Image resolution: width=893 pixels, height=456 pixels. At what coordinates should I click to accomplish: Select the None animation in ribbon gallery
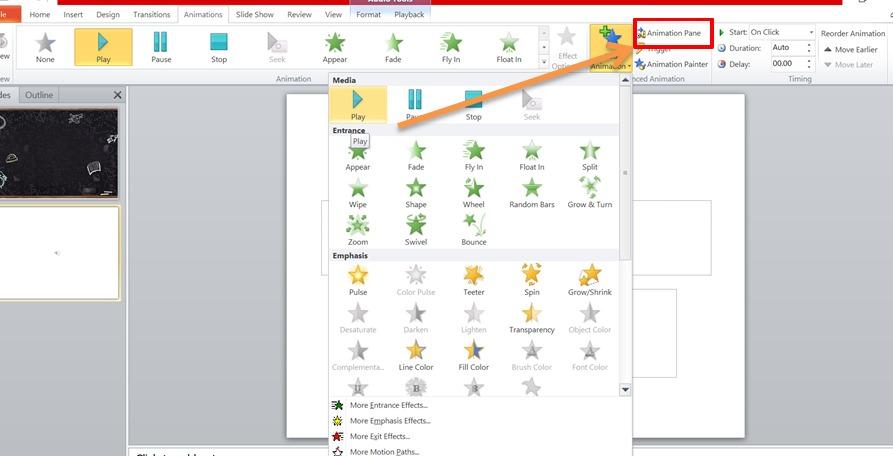(46, 47)
